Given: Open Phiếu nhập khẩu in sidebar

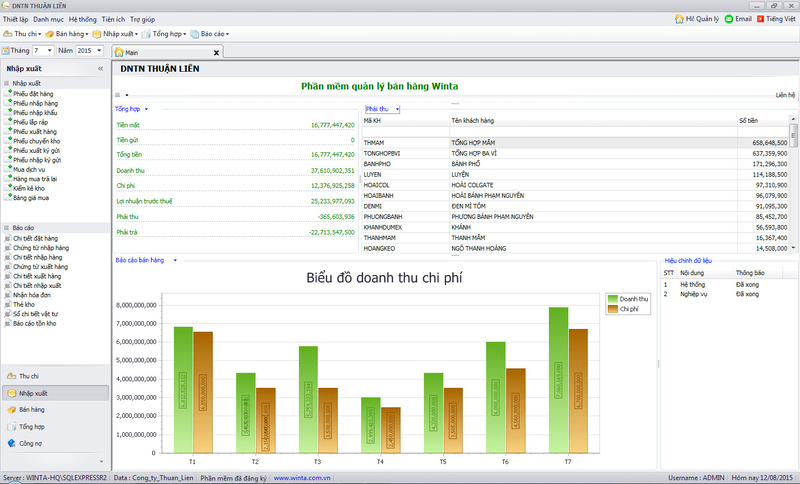Looking at the screenshot, I should [x=35, y=113].
